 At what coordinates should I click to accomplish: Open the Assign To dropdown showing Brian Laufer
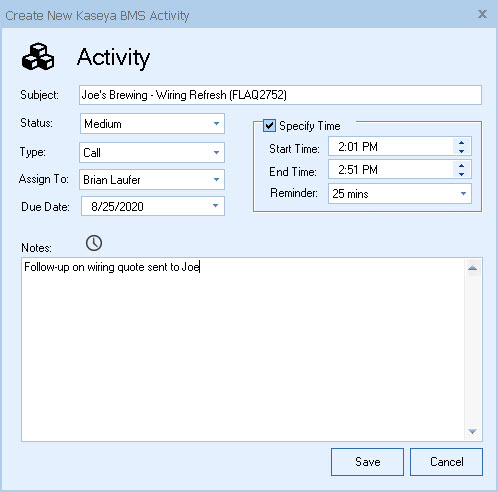click(x=152, y=180)
